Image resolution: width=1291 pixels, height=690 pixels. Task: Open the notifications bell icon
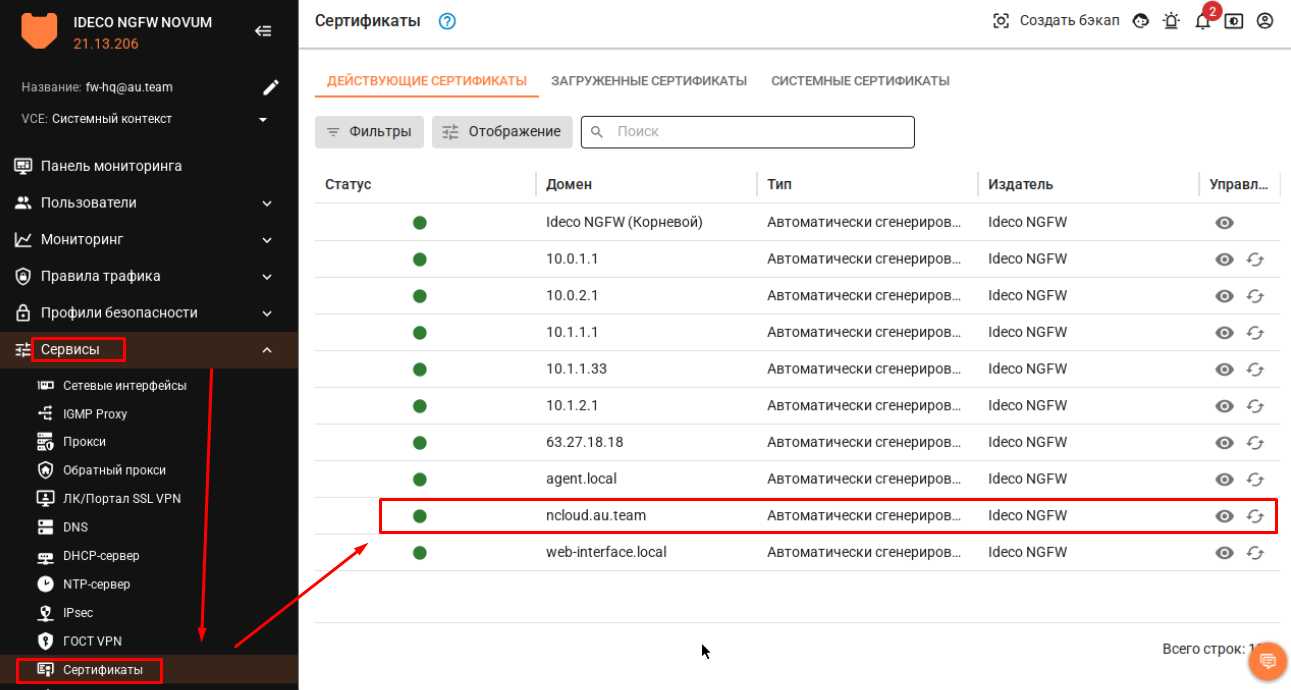click(1203, 21)
